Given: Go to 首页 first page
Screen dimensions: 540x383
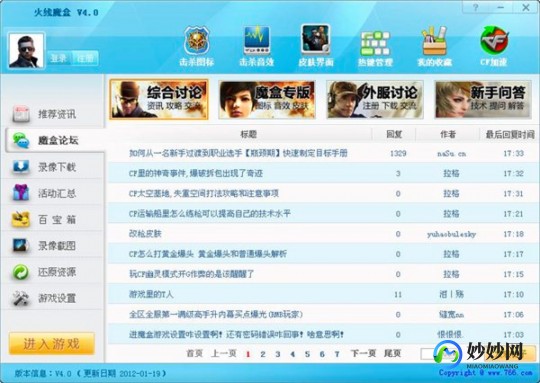Looking at the screenshot, I should tap(195, 353).
